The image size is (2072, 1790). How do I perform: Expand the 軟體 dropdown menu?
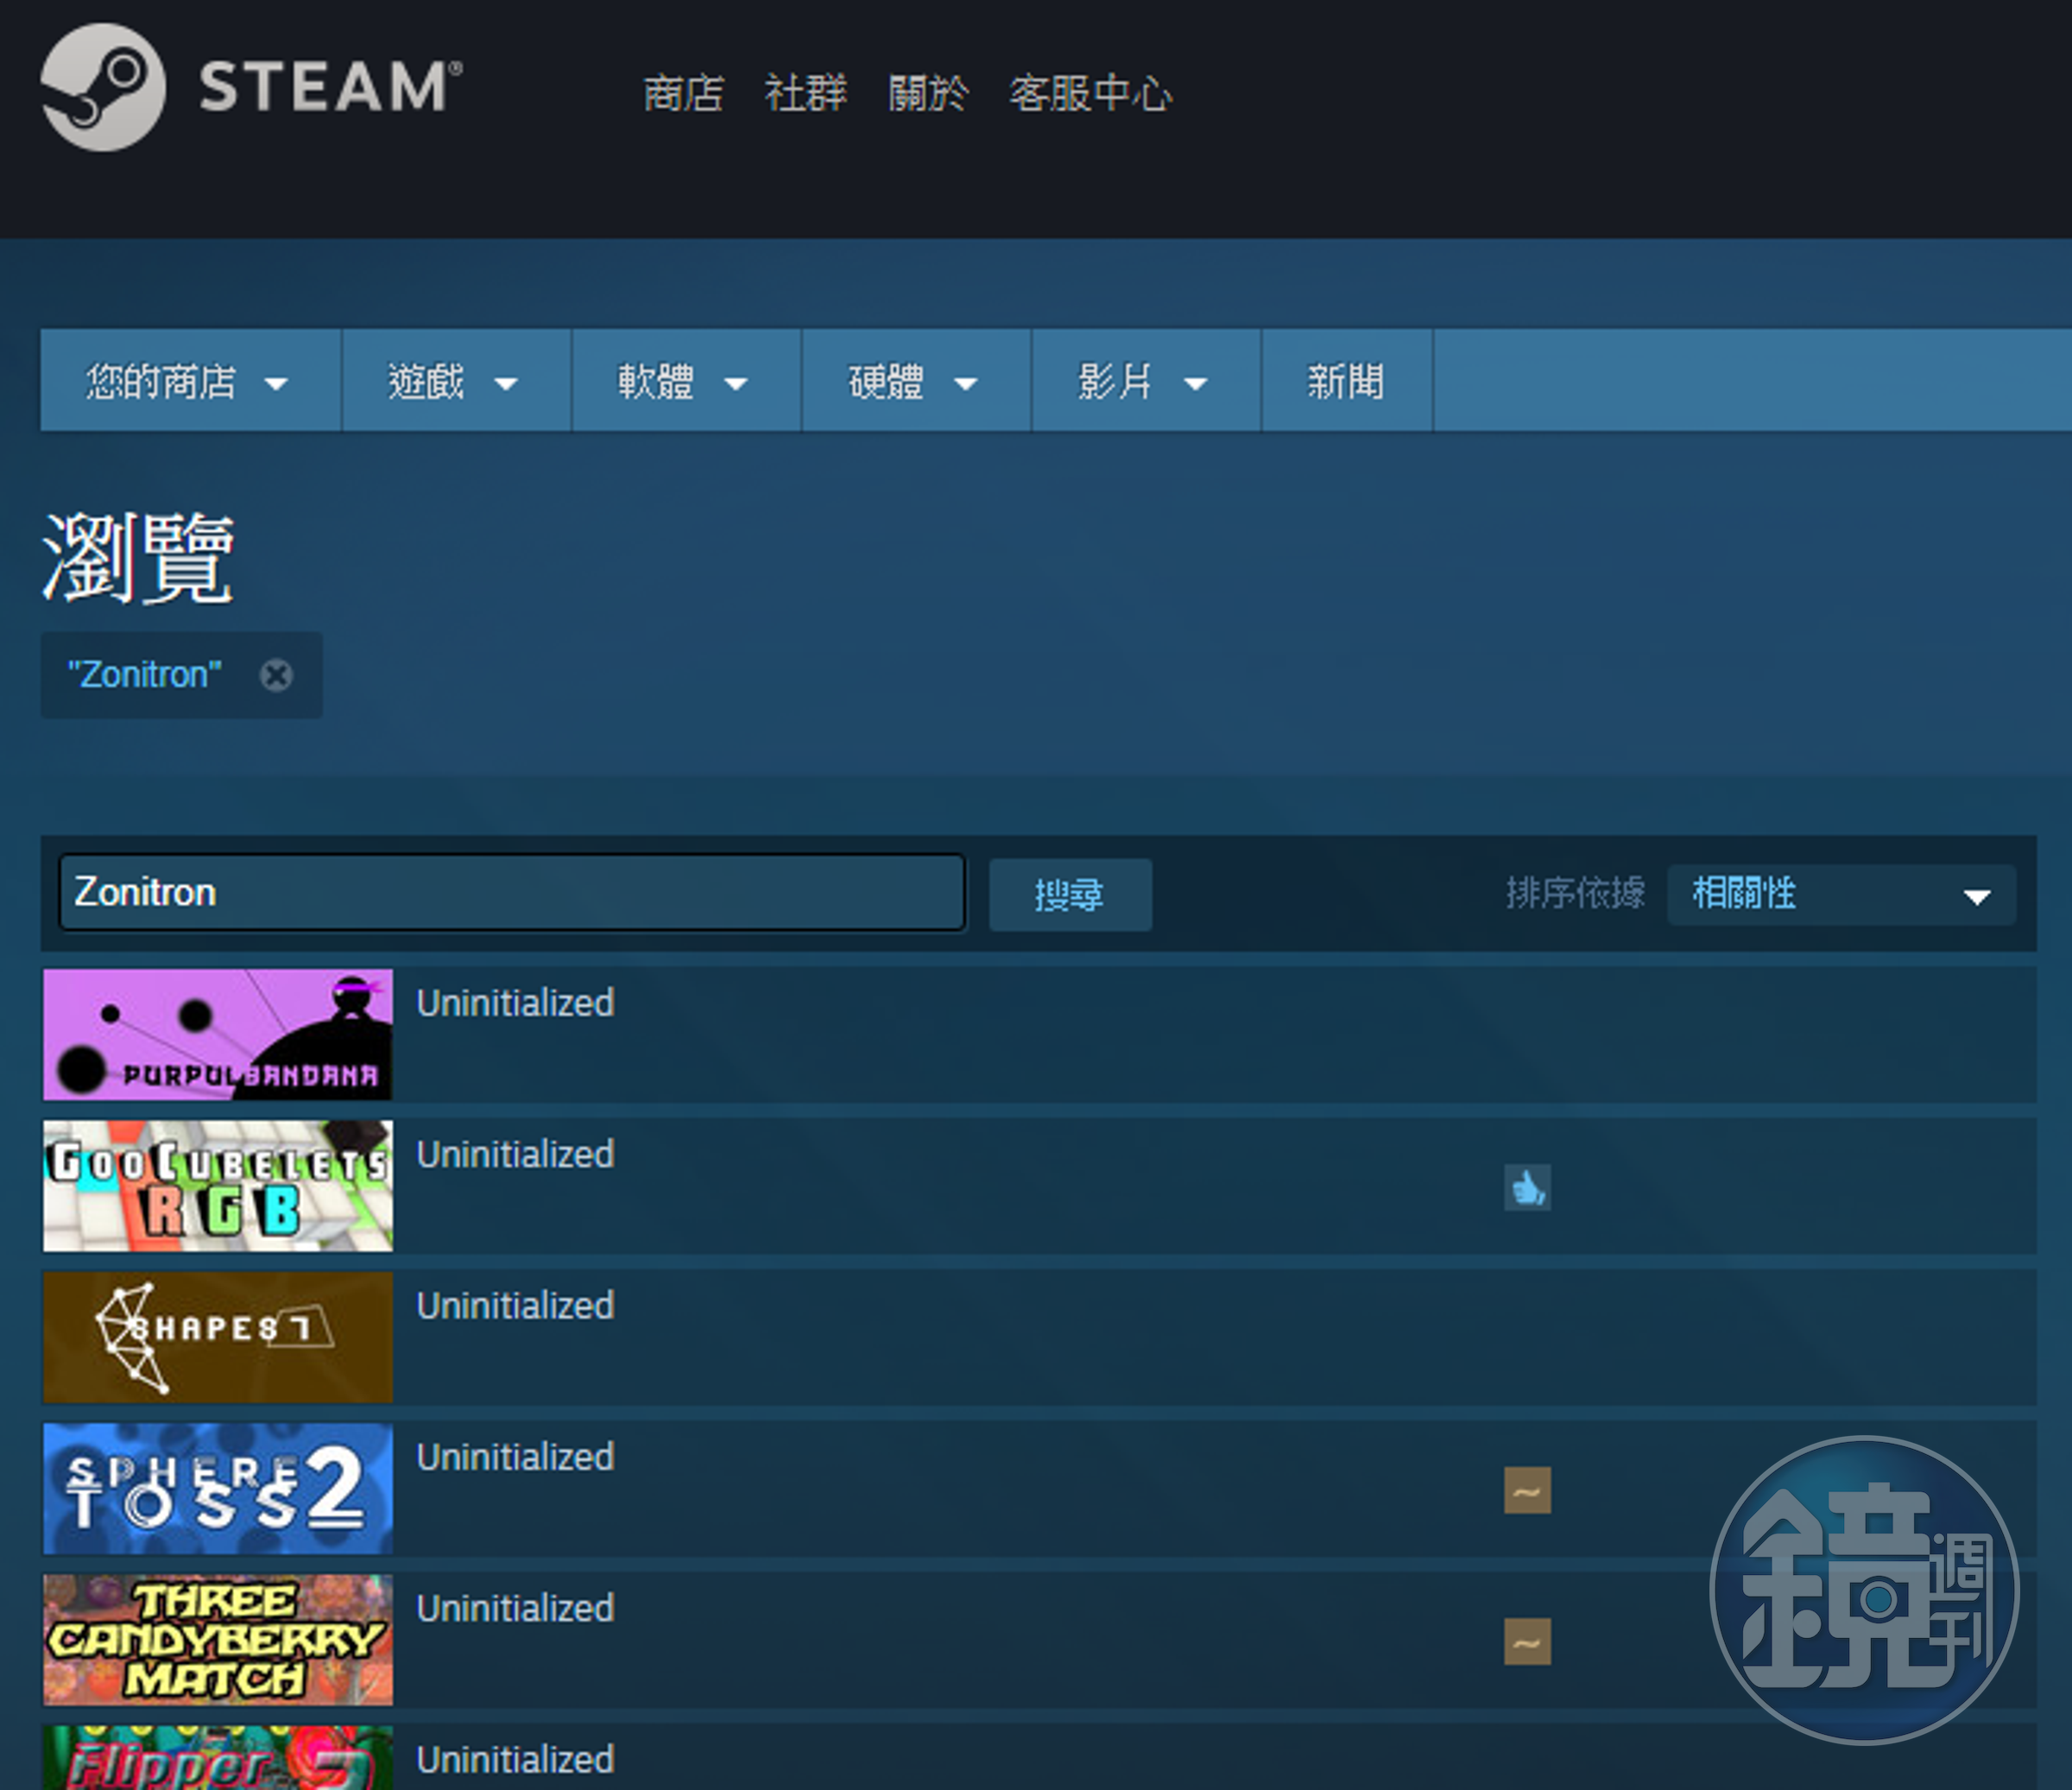click(686, 381)
